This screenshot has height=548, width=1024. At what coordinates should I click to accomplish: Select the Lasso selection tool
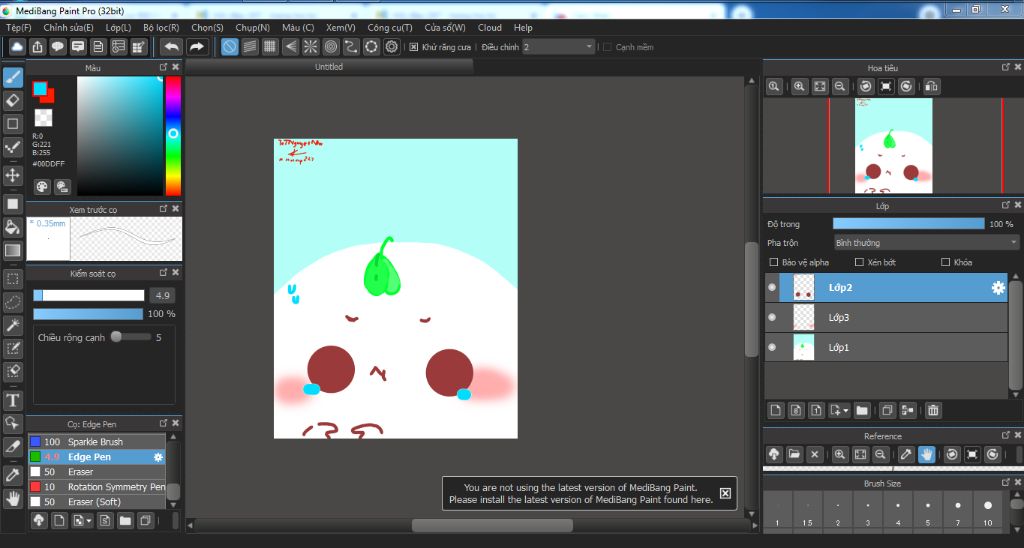13,302
